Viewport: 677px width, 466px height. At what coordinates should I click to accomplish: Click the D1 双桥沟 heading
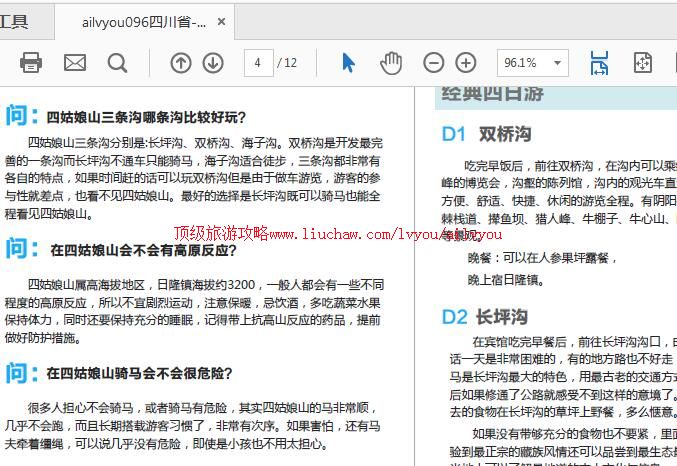(486, 134)
